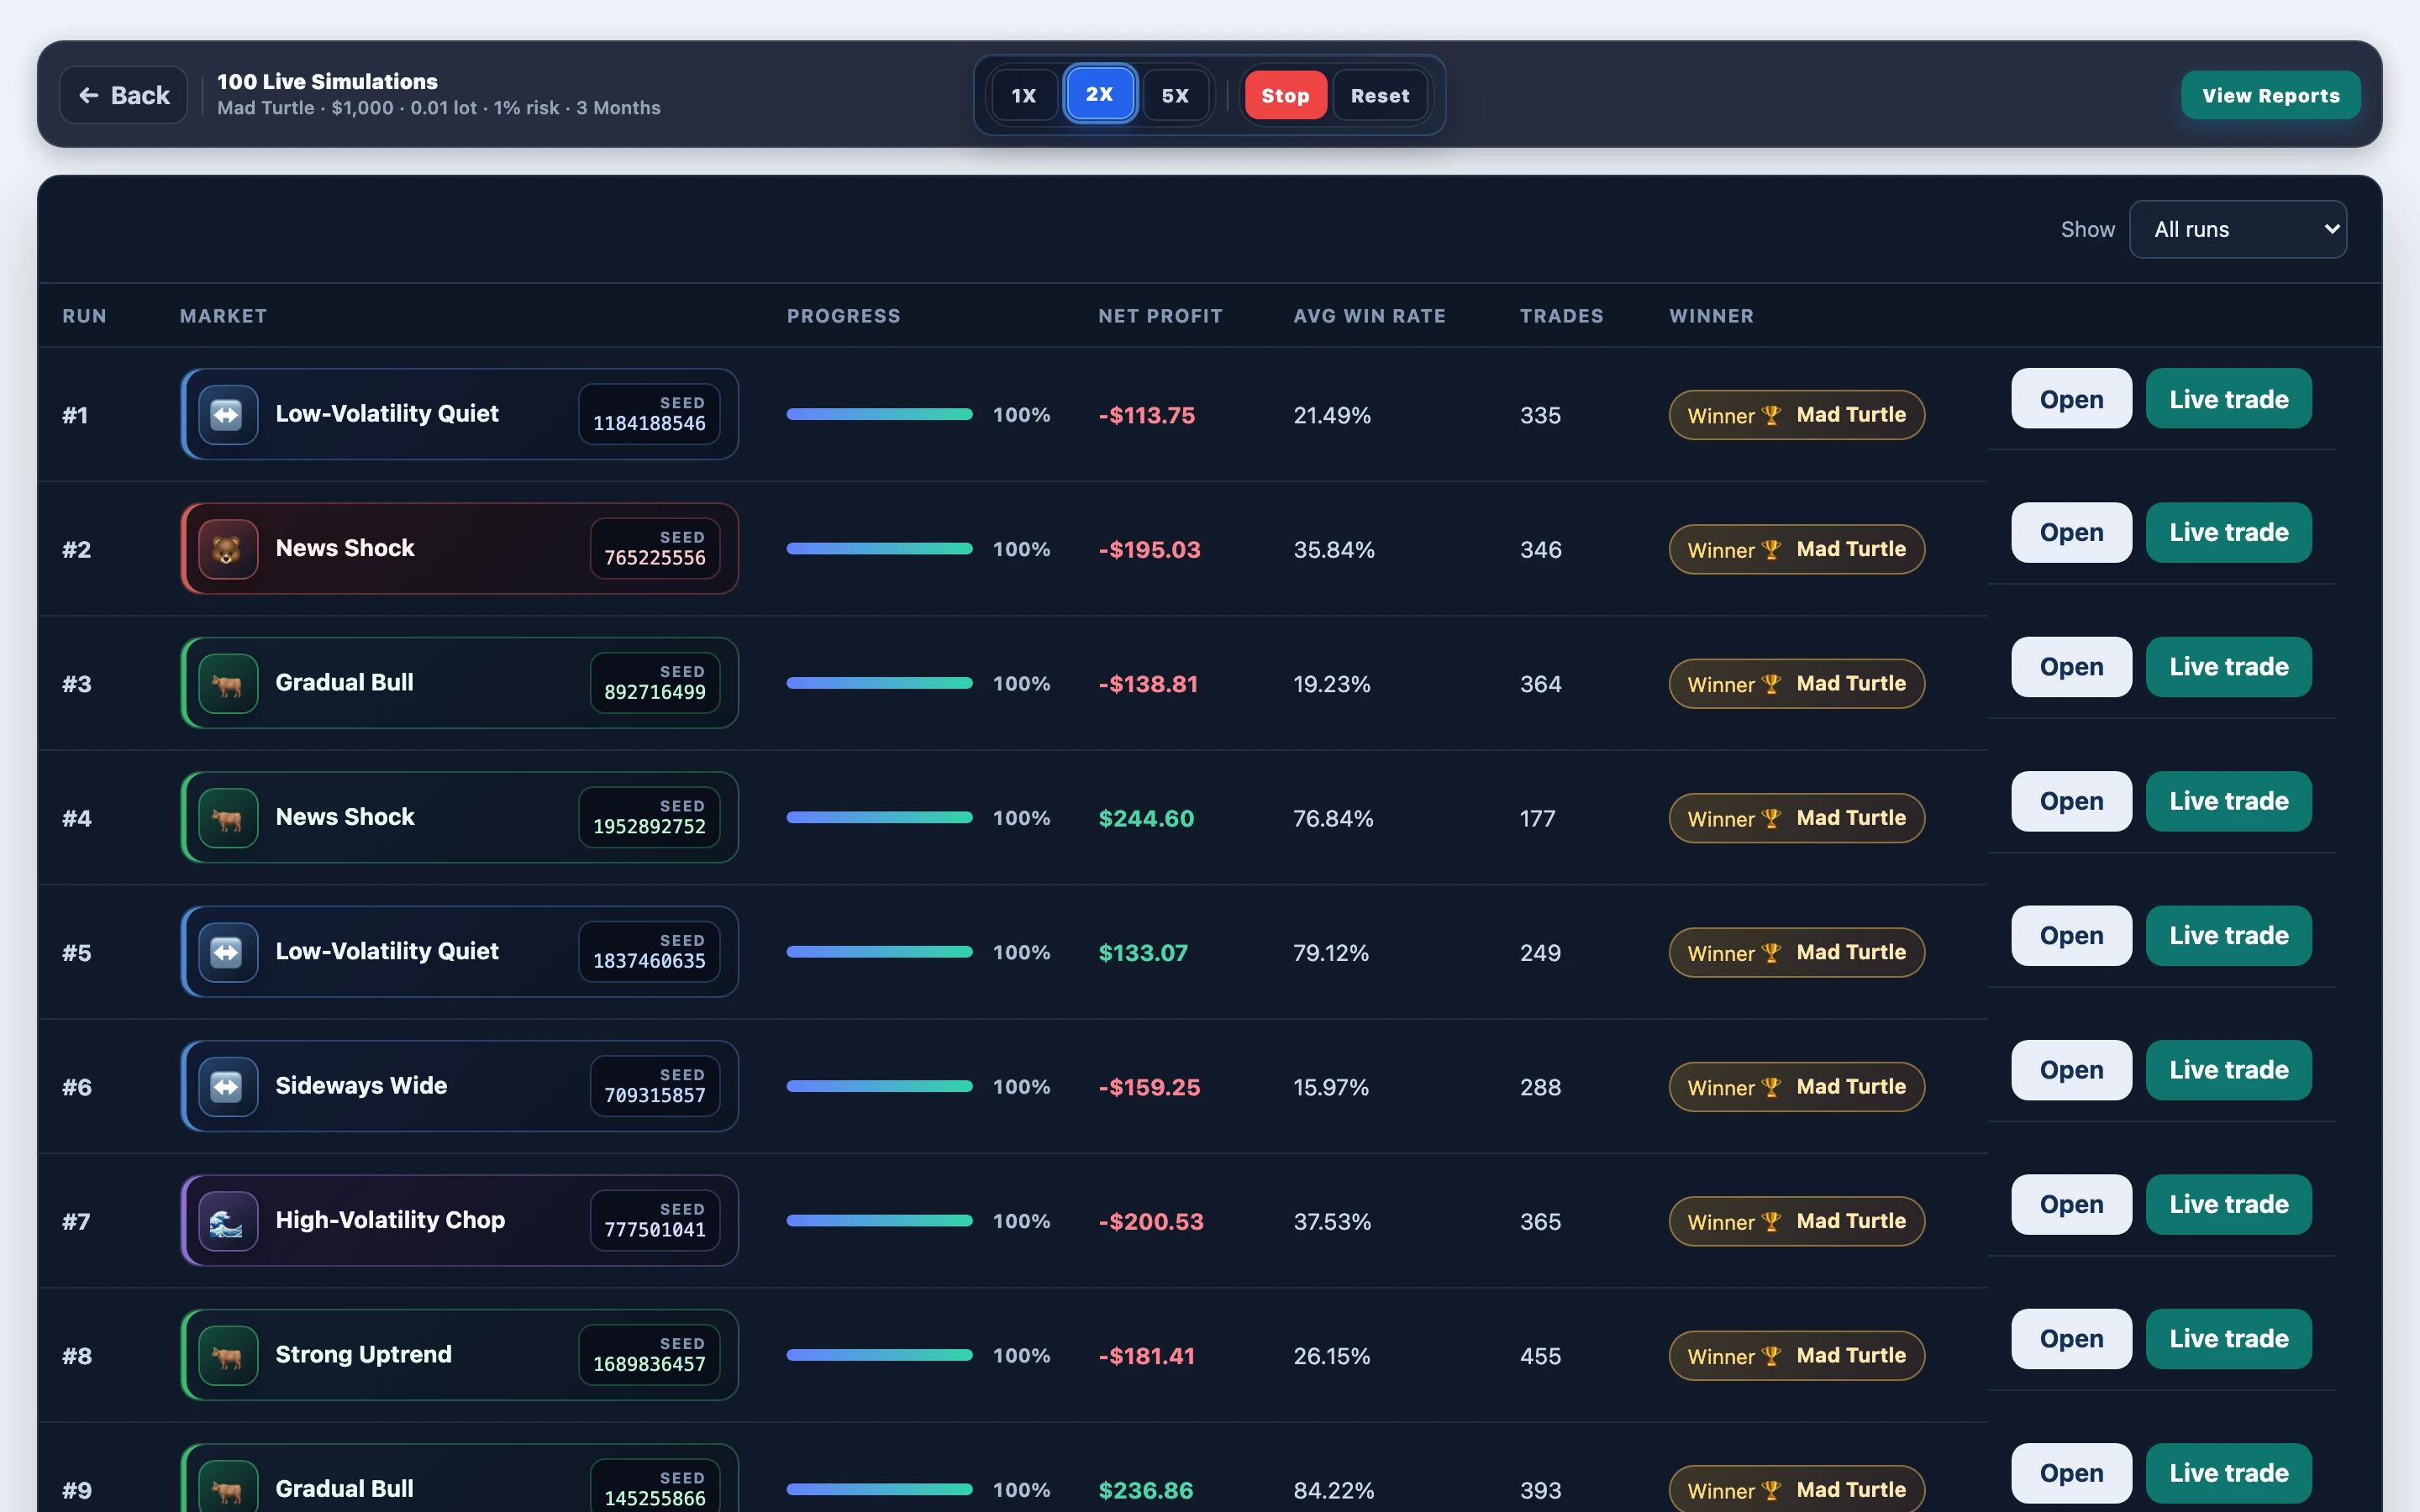Image resolution: width=2420 pixels, height=1512 pixels.
Task: Click the progress bar of run #6
Action: point(879,1086)
